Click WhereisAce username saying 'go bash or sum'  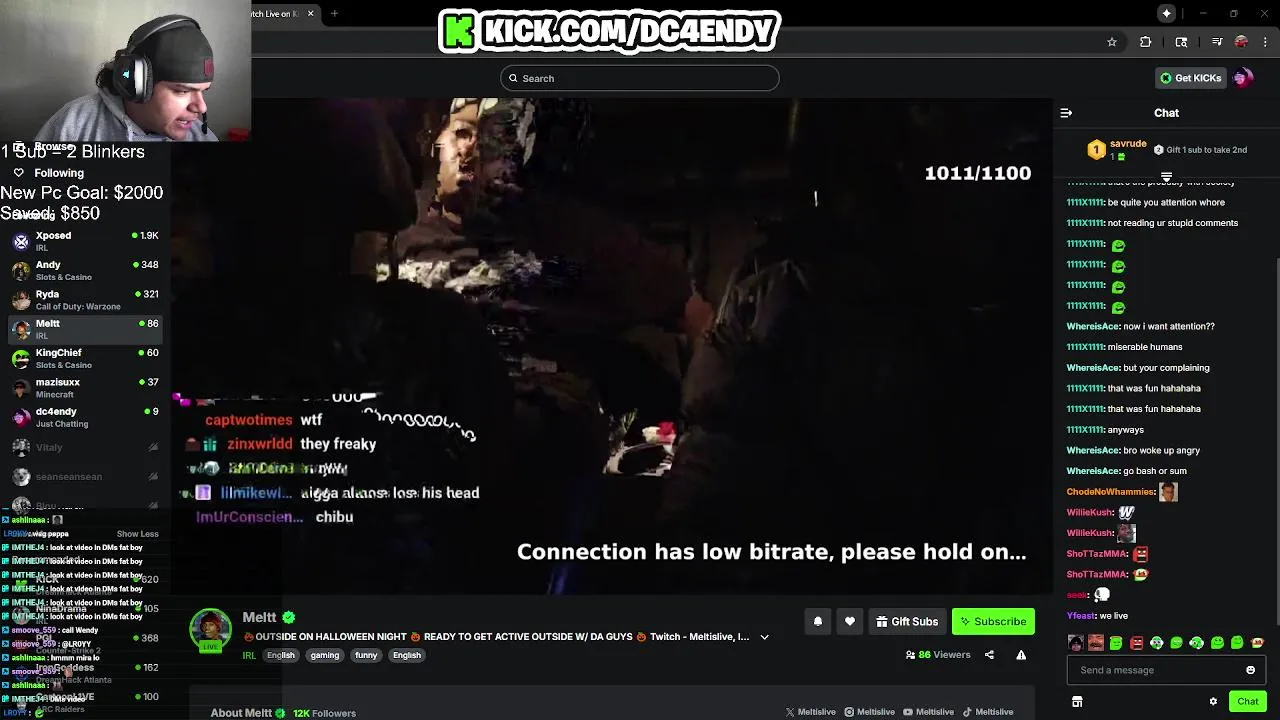click(x=1092, y=471)
